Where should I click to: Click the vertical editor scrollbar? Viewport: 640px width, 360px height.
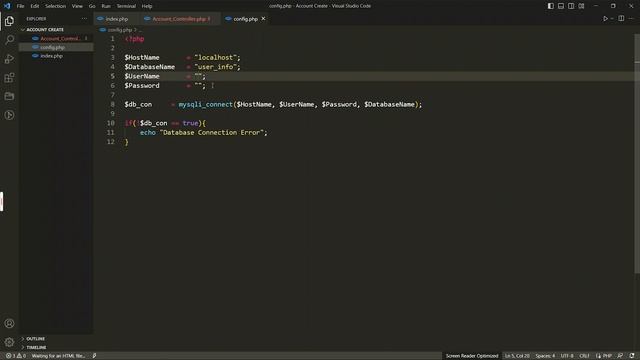[x=637, y=154]
